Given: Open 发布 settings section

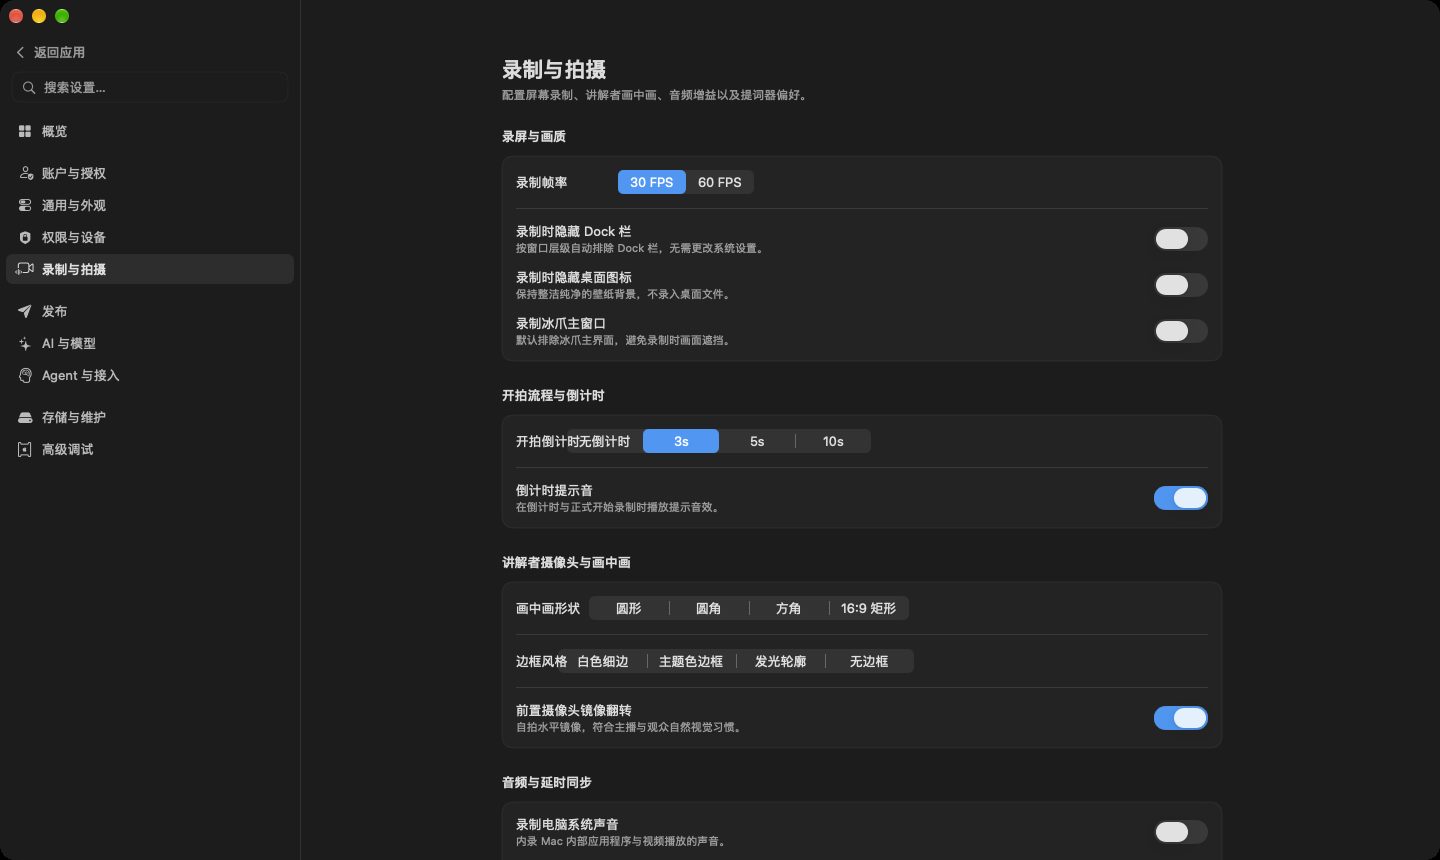Looking at the screenshot, I should 150,311.
